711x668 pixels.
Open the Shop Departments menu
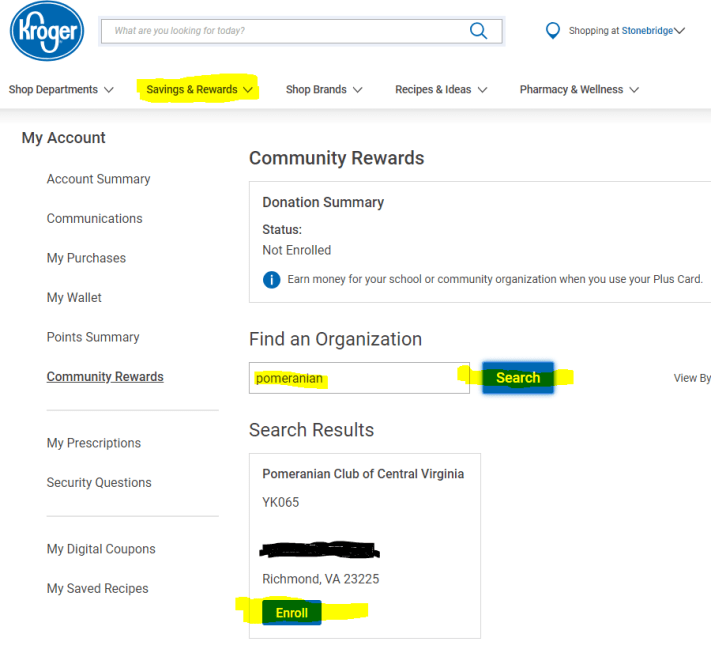61,89
